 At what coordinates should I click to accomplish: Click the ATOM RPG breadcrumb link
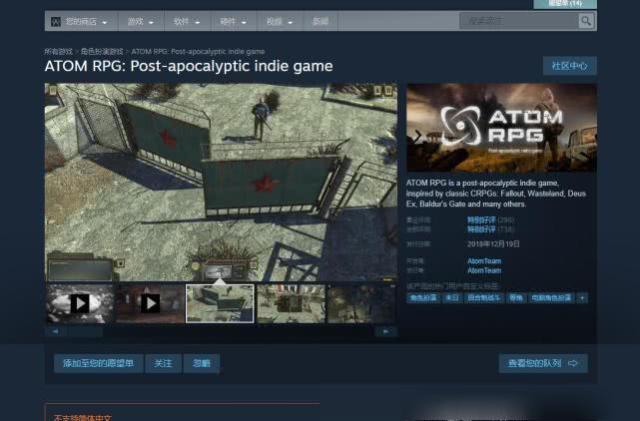point(198,51)
